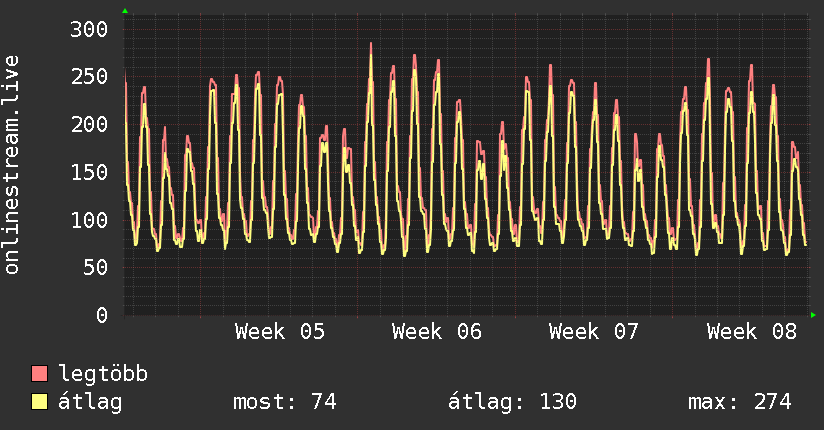
Task: Click the 100 y-axis label
Action: pos(89,220)
